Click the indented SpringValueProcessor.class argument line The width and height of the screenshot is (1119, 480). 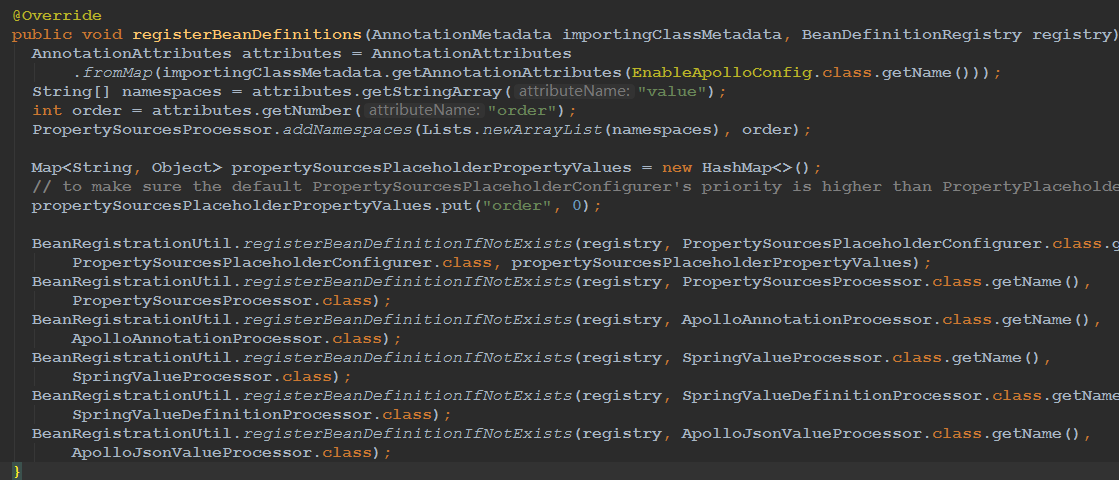[212, 376]
